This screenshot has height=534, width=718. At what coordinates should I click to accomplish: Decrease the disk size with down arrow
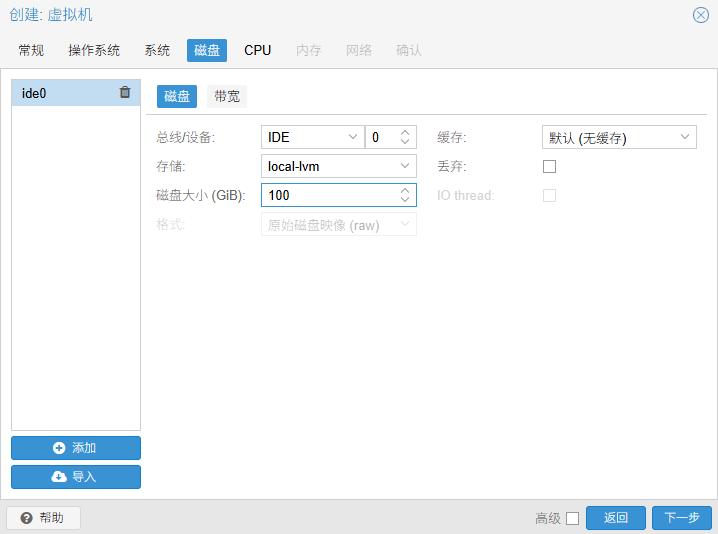click(x=405, y=200)
